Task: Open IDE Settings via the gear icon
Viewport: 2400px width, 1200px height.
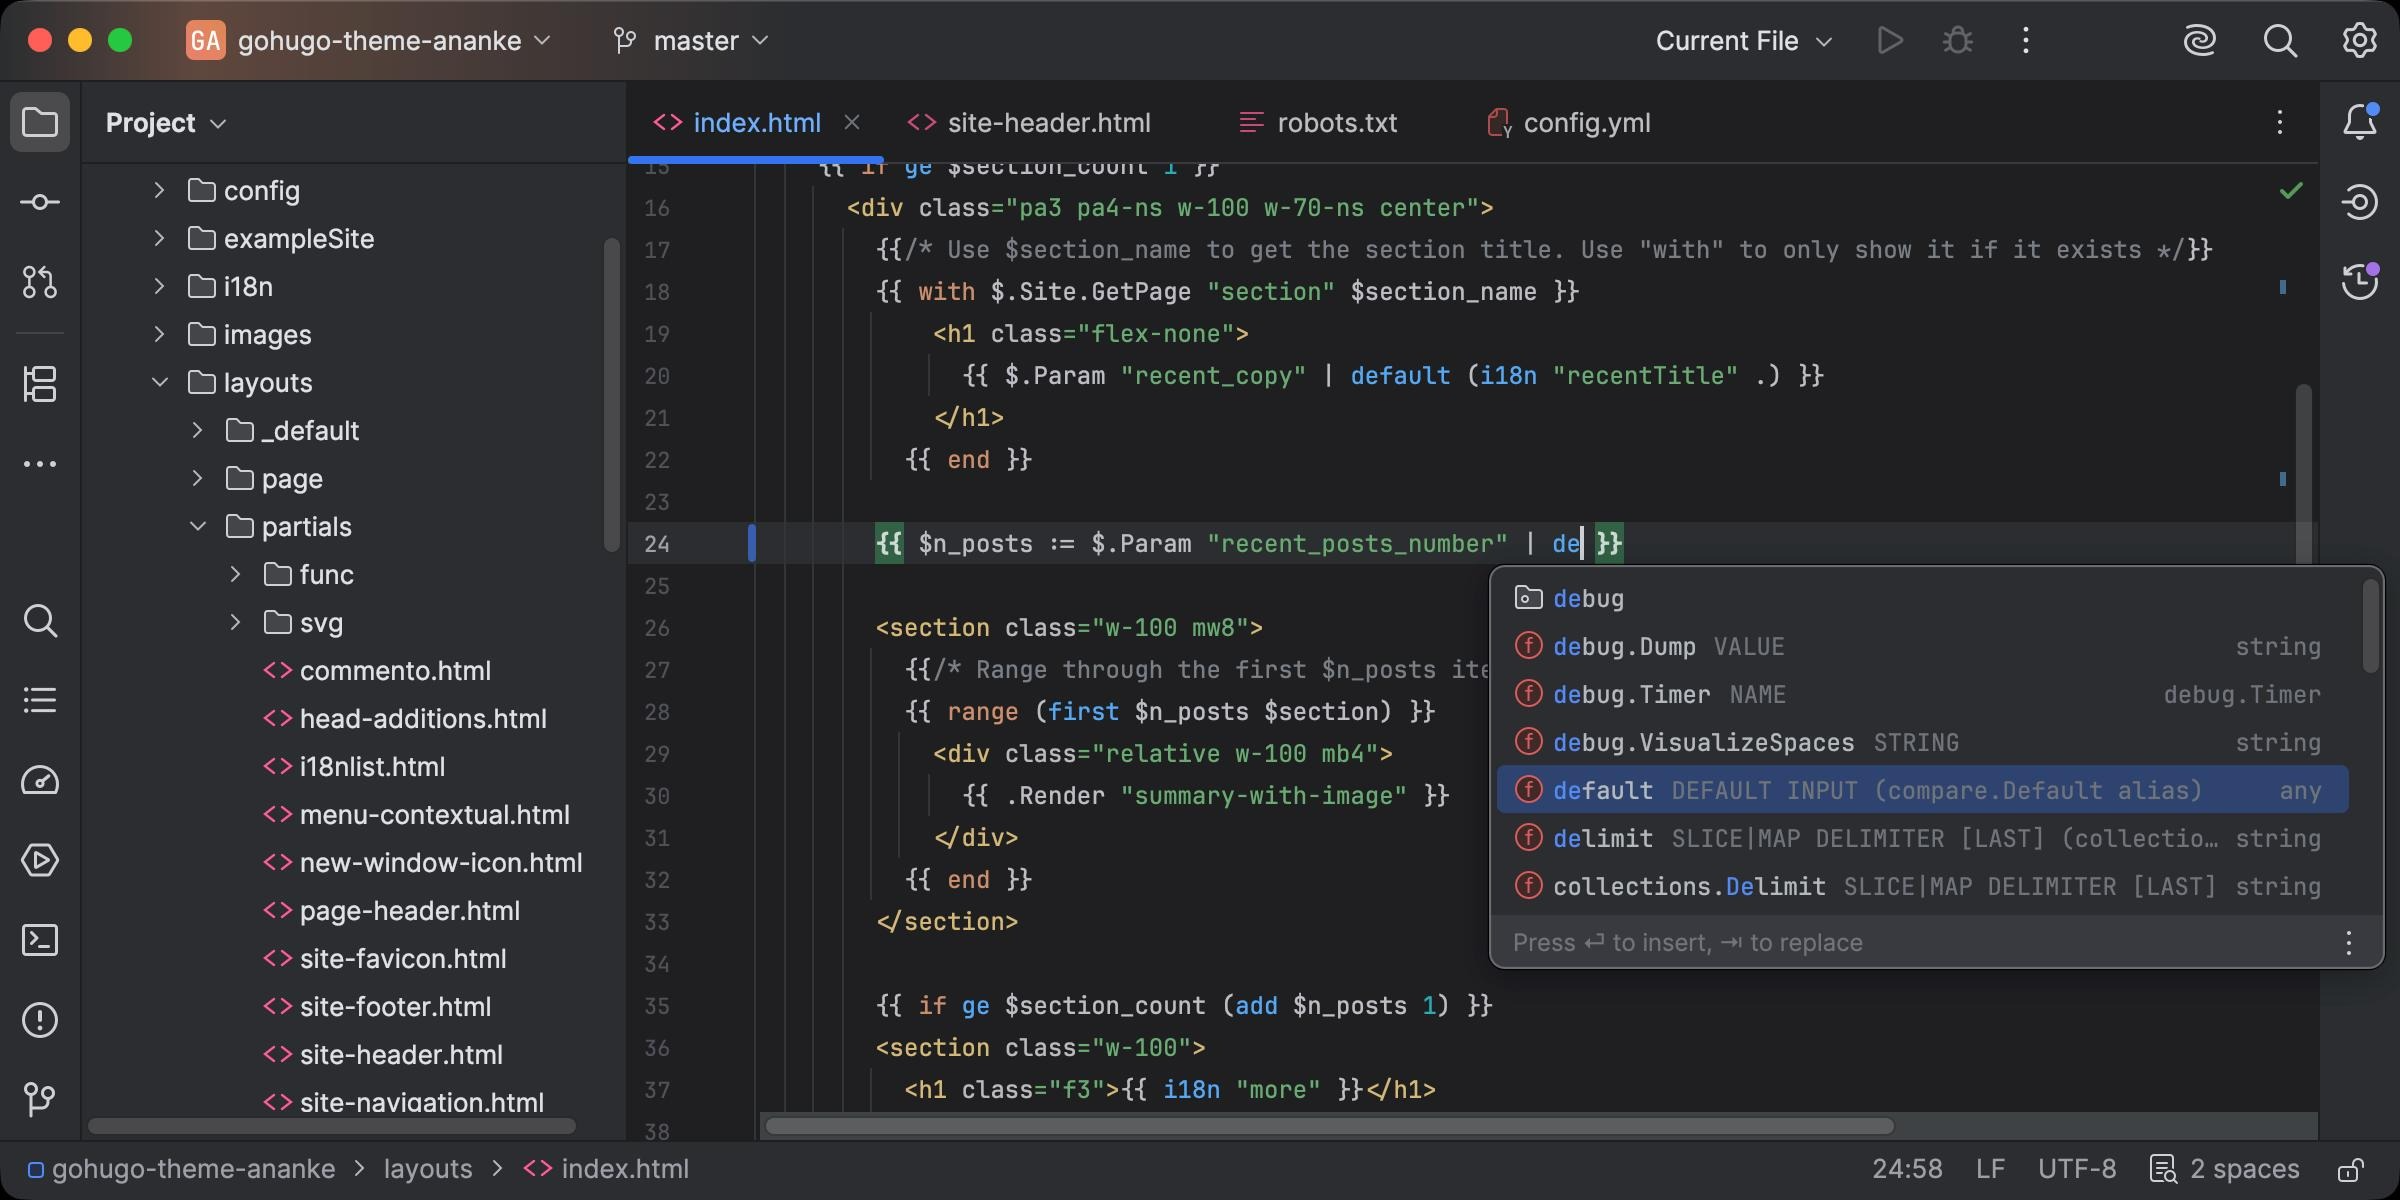Action: click(x=2359, y=40)
